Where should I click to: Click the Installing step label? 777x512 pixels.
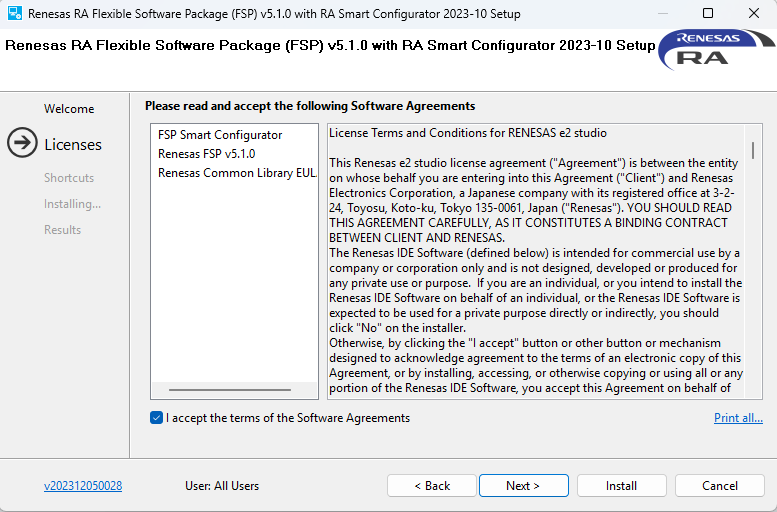[72, 204]
